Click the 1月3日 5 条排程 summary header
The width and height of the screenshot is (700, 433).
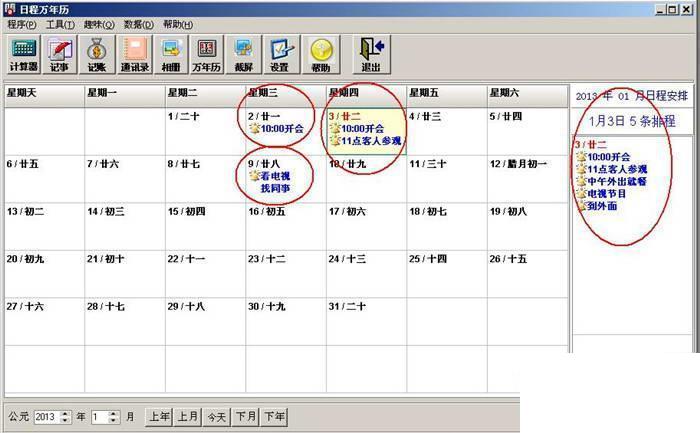click(632, 121)
